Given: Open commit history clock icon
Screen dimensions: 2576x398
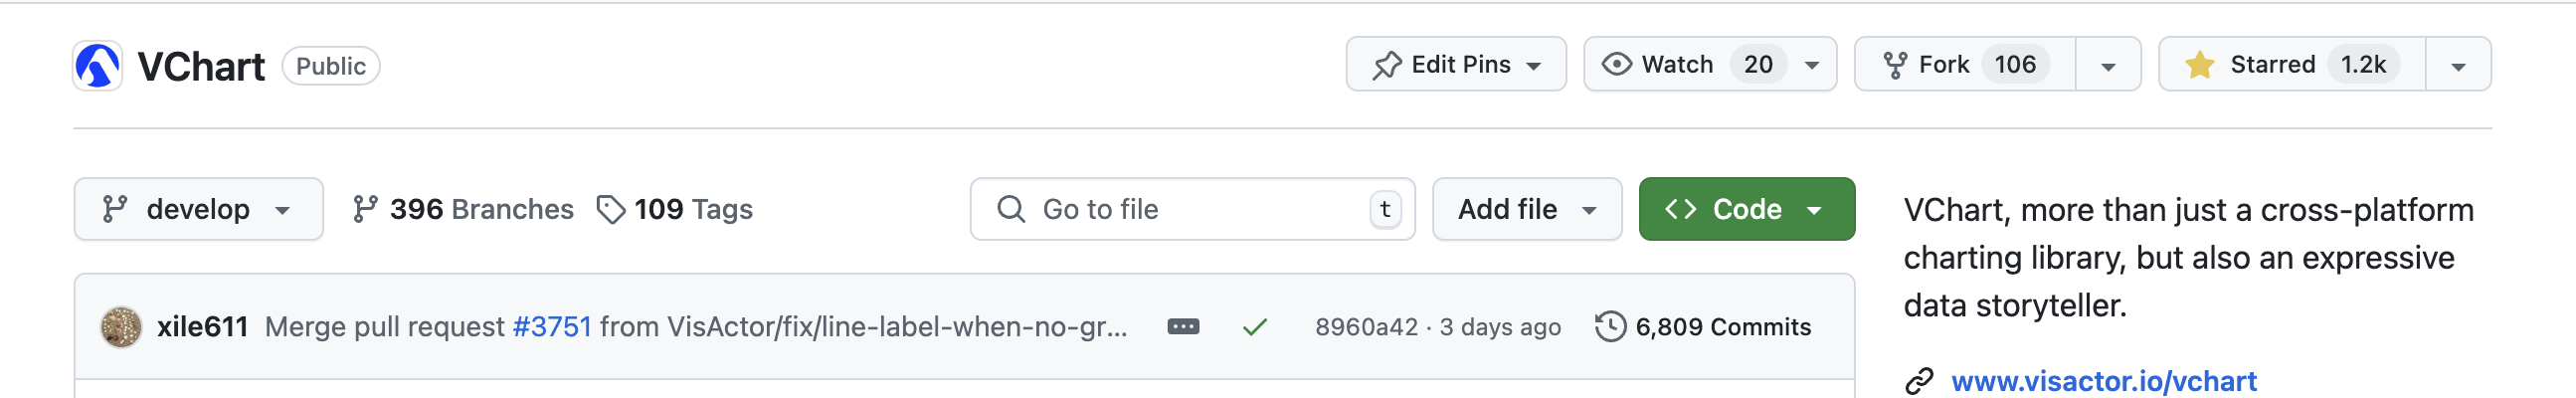Looking at the screenshot, I should (1610, 327).
